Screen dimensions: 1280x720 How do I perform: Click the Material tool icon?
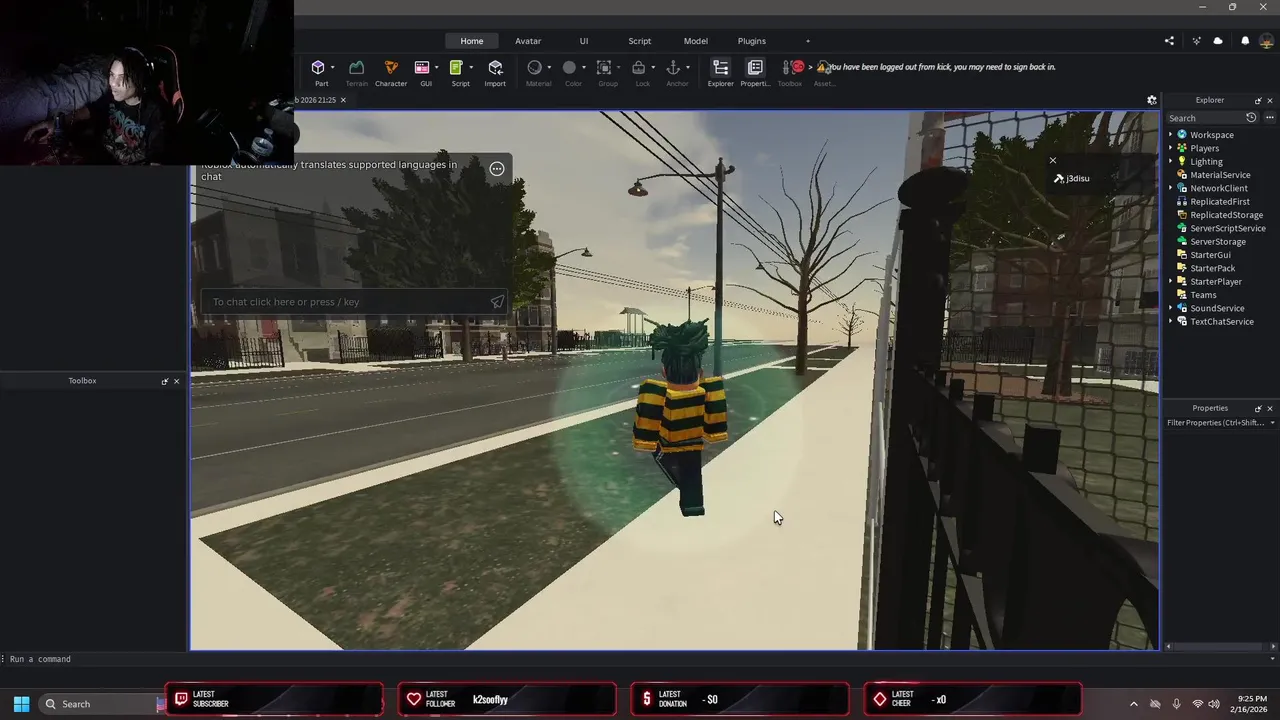click(535, 68)
